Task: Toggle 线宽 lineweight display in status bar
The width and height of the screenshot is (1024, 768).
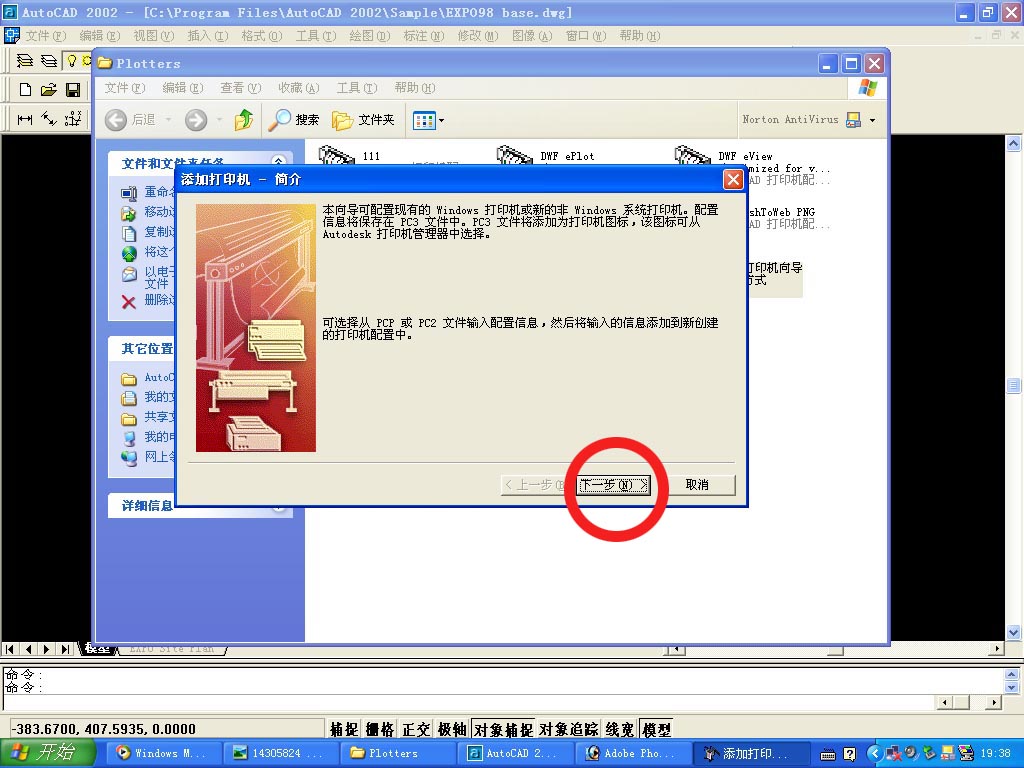Action: (x=620, y=729)
